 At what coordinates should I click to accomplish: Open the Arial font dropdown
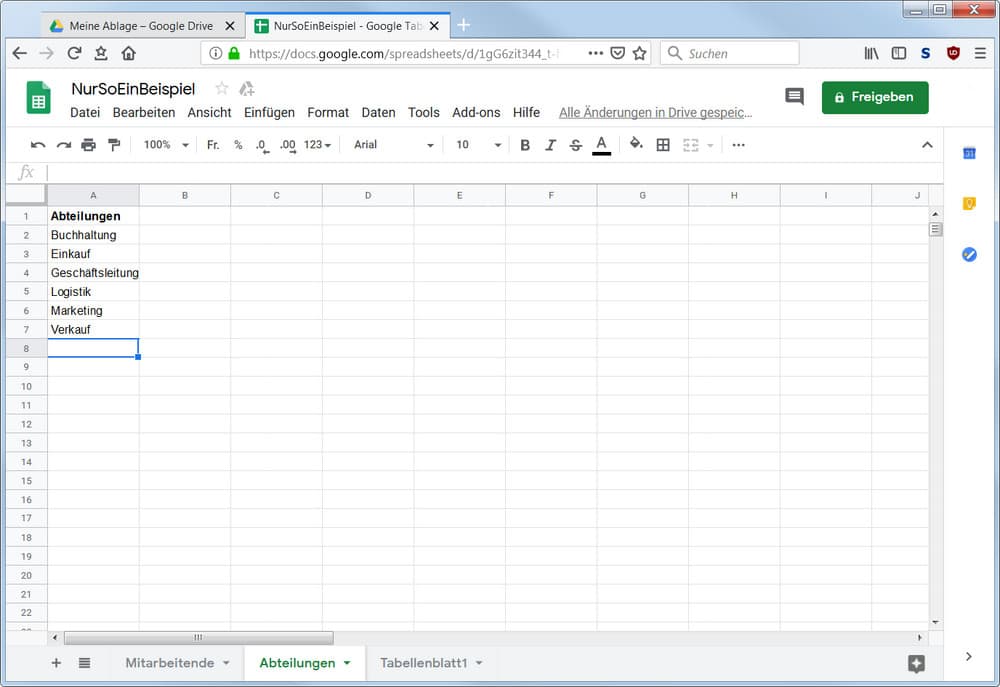(394, 145)
